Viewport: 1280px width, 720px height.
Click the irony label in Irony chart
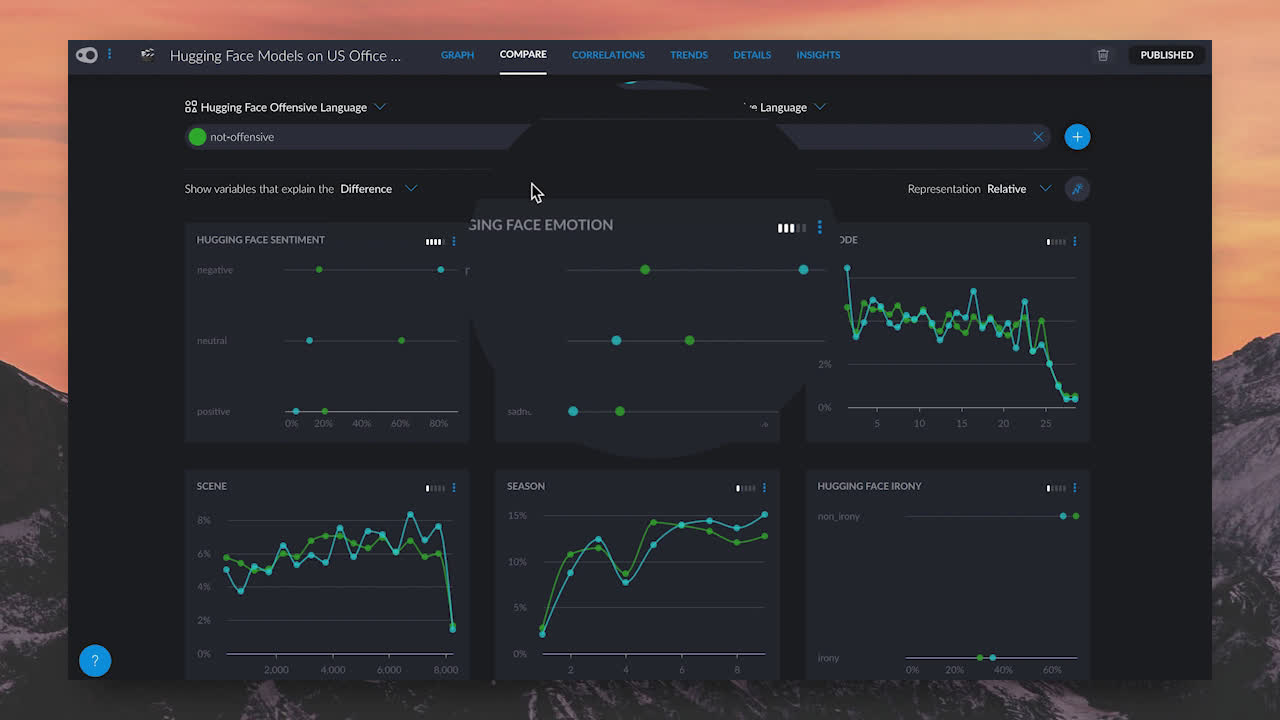click(828, 658)
